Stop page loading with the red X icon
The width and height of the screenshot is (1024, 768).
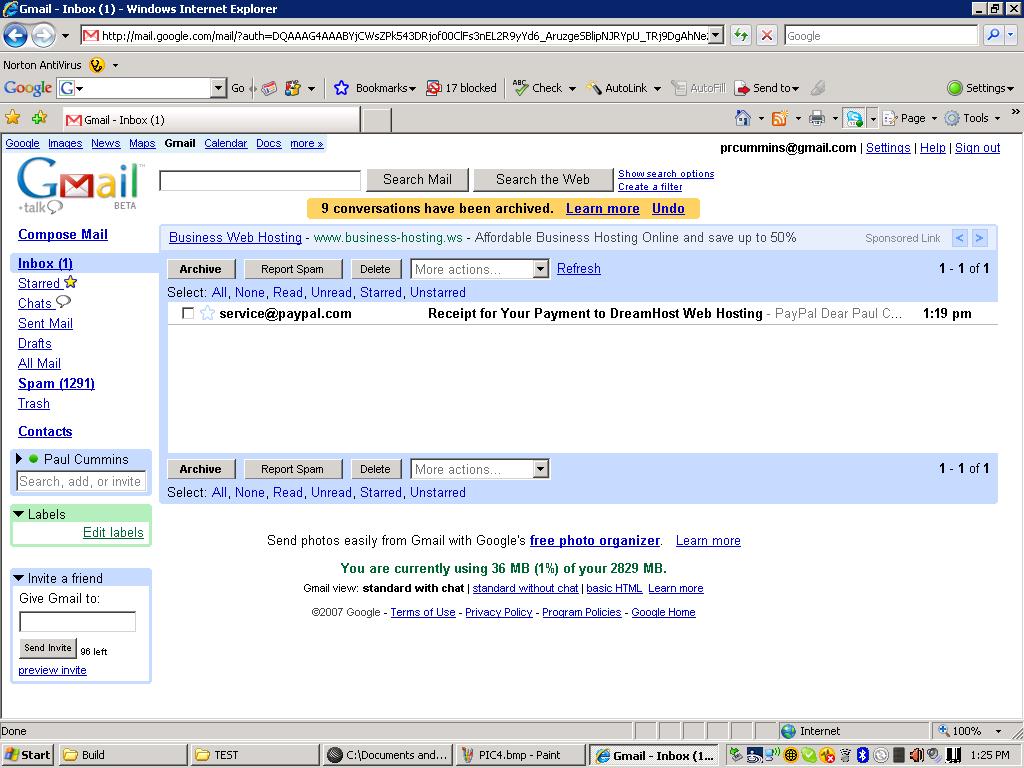coord(767,35)
